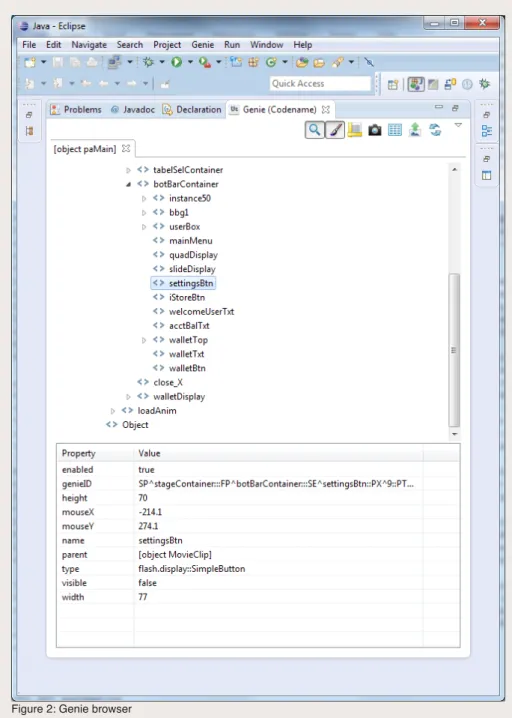Expand the walletTop tree node

pyautogui.click(x=144, y=340)
